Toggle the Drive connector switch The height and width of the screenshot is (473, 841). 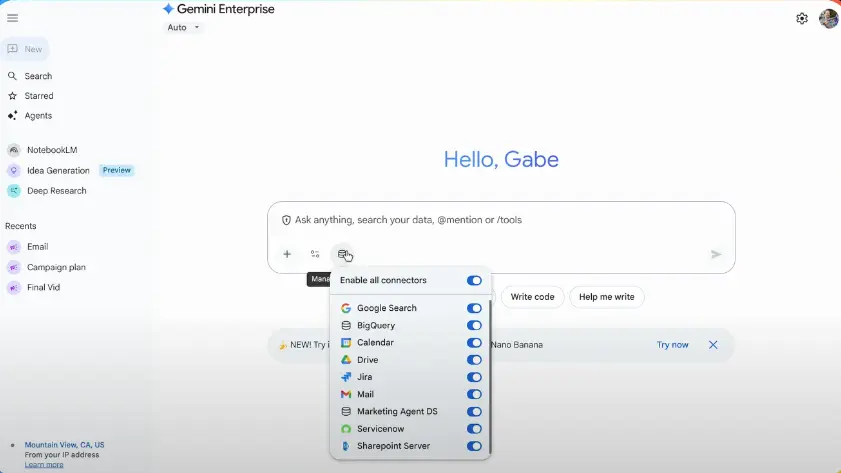pyautogui.click(x=474, y=360)
